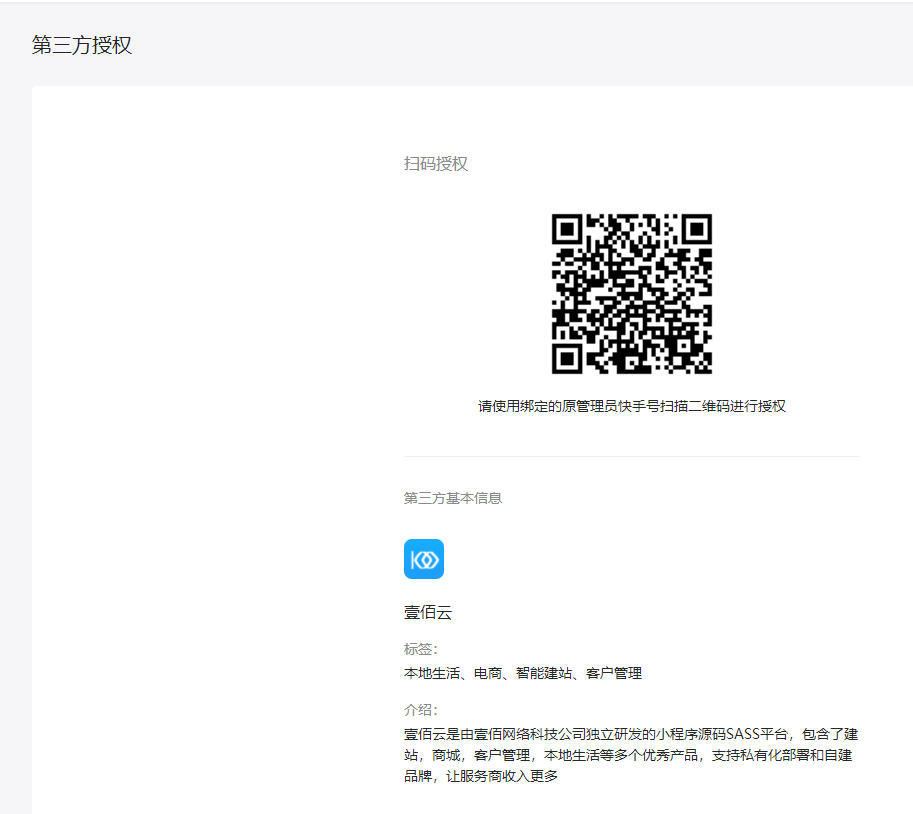Click the 壹佰云 blue app logo icon
Image resolution: width=913 pixels, height=814 pixels.
pyautogui.click(x=424, y=559)
